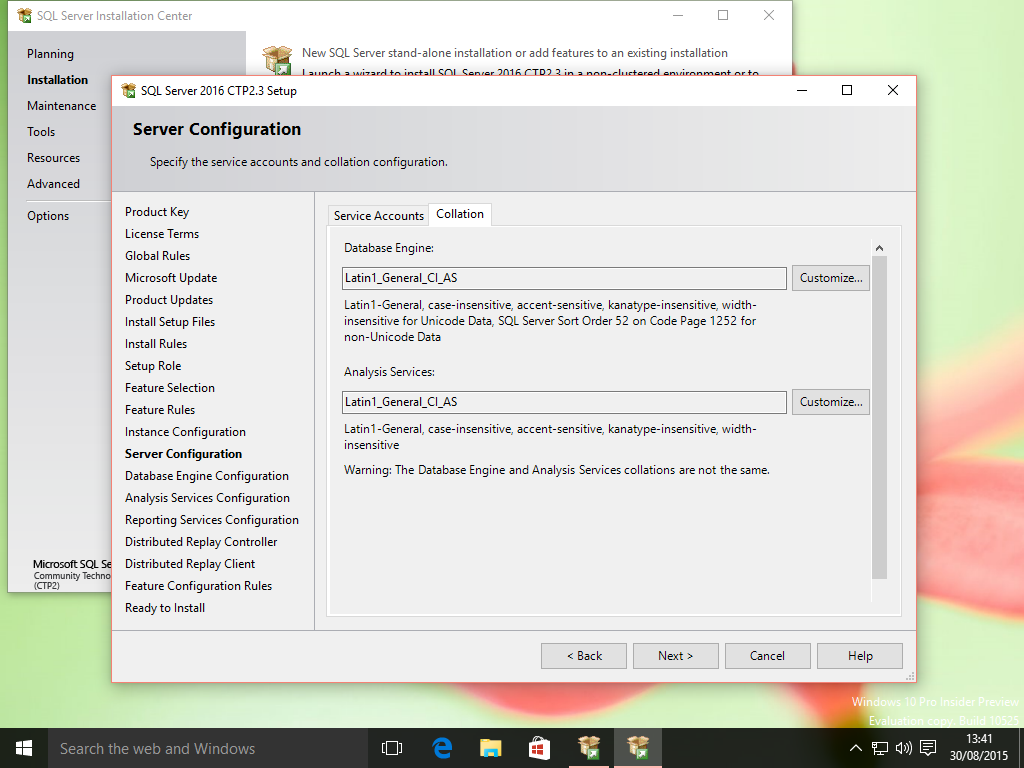
Task: Click the Database Engine collation text field
Action: (x=564, y=278)
